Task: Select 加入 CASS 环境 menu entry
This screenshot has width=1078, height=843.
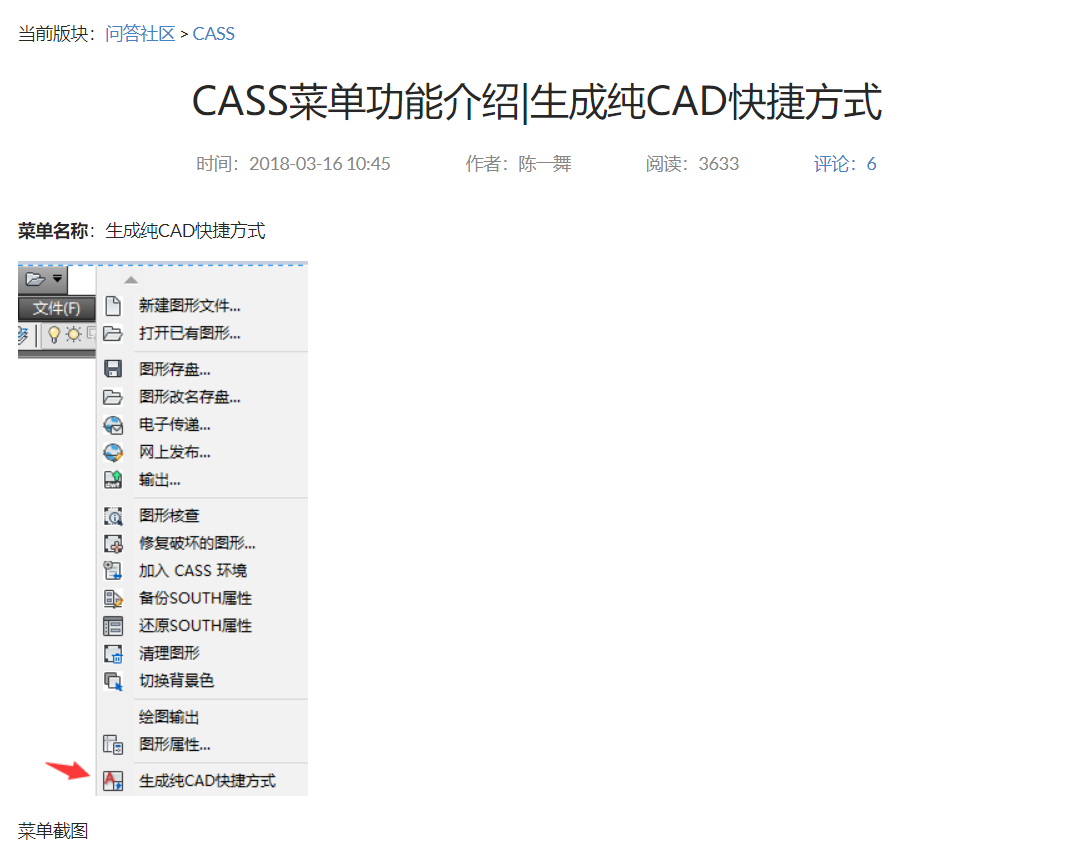Action: (x=193, y=571)
